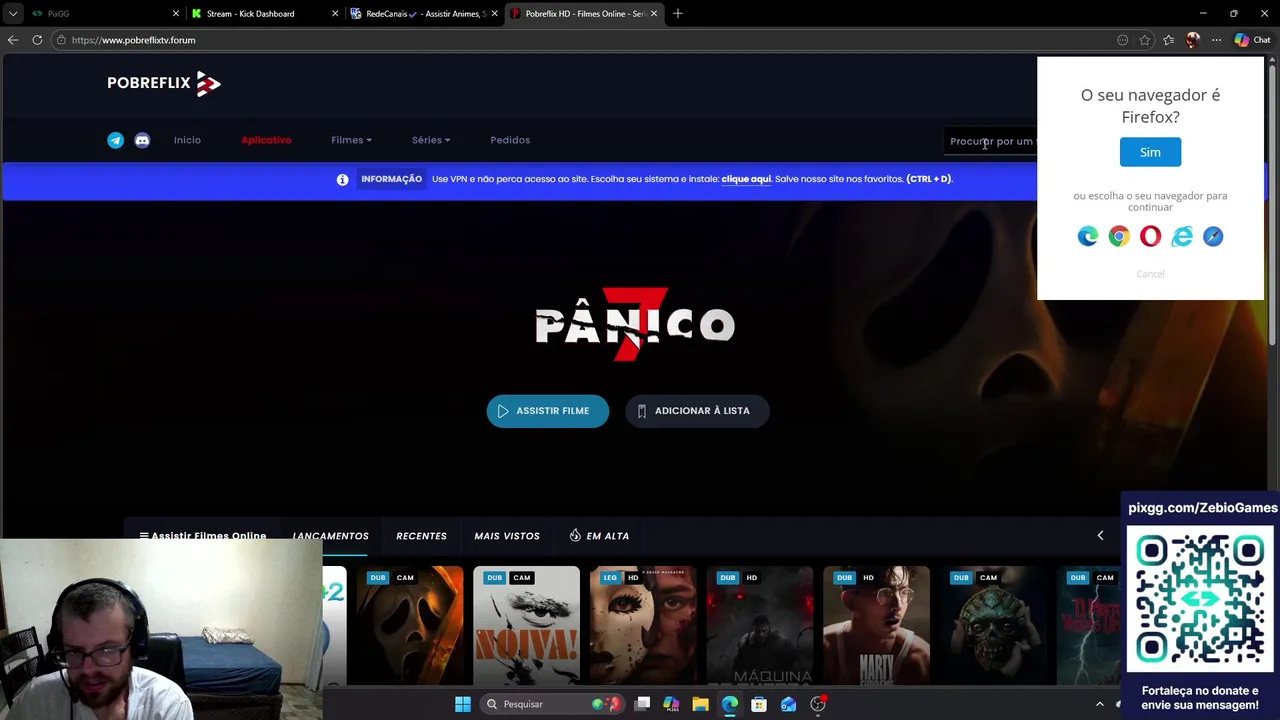This screenshot has width=1280, height=720.
Task: Open the Pânico ghostface movie poster
Action: point(410,626)
